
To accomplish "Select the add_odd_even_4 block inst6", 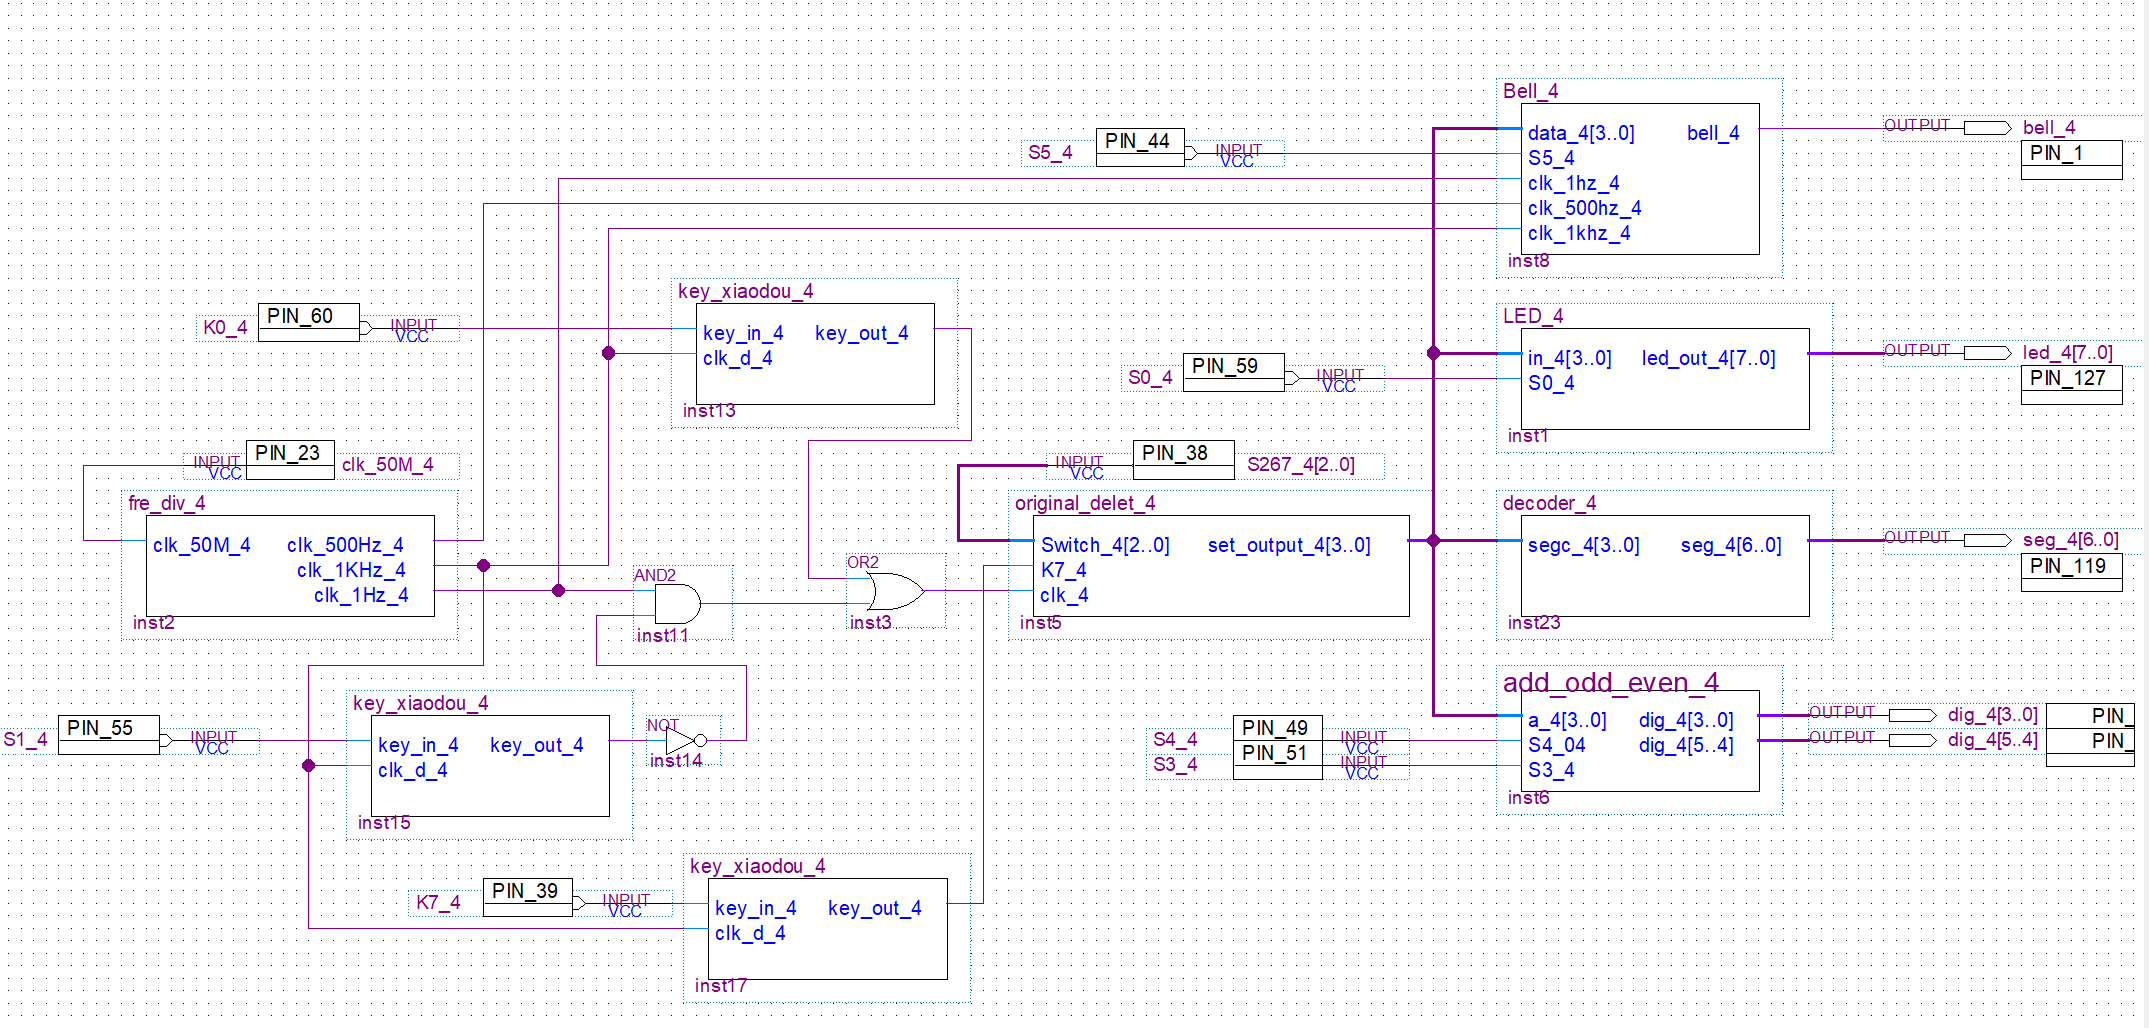I will pyautogui.click(x=1640, y=741).
